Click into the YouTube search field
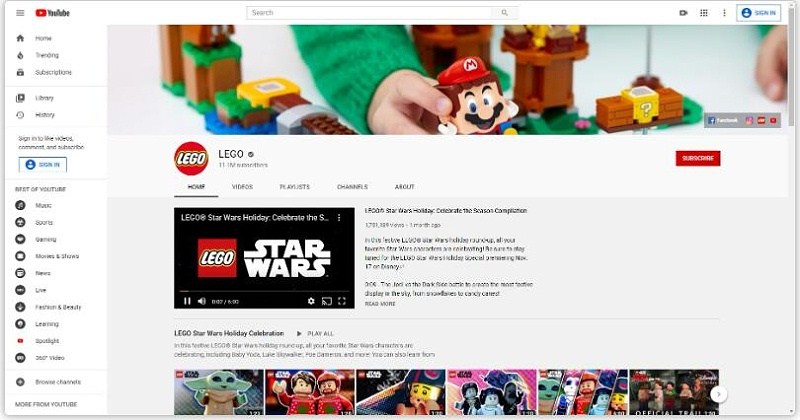 (370, 13)
